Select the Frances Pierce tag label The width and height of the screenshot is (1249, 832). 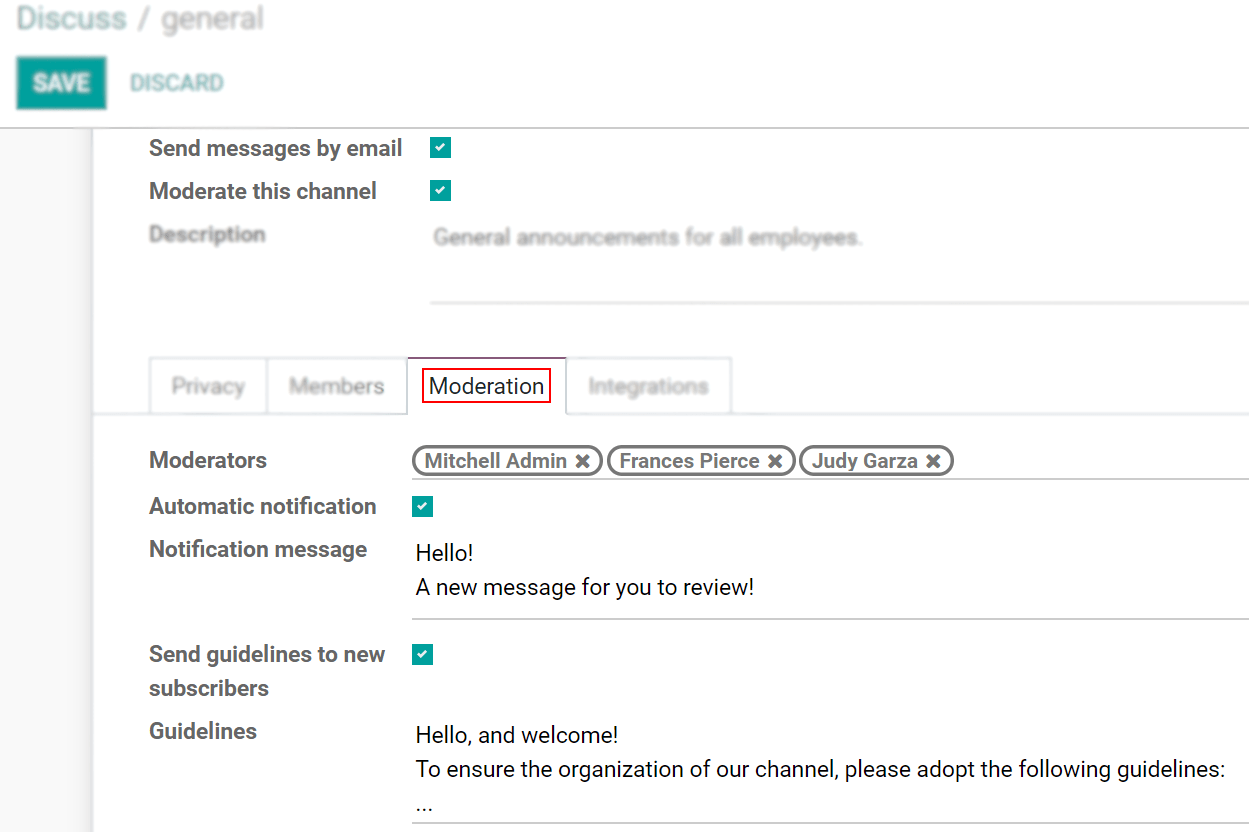[x=689, y=461]
